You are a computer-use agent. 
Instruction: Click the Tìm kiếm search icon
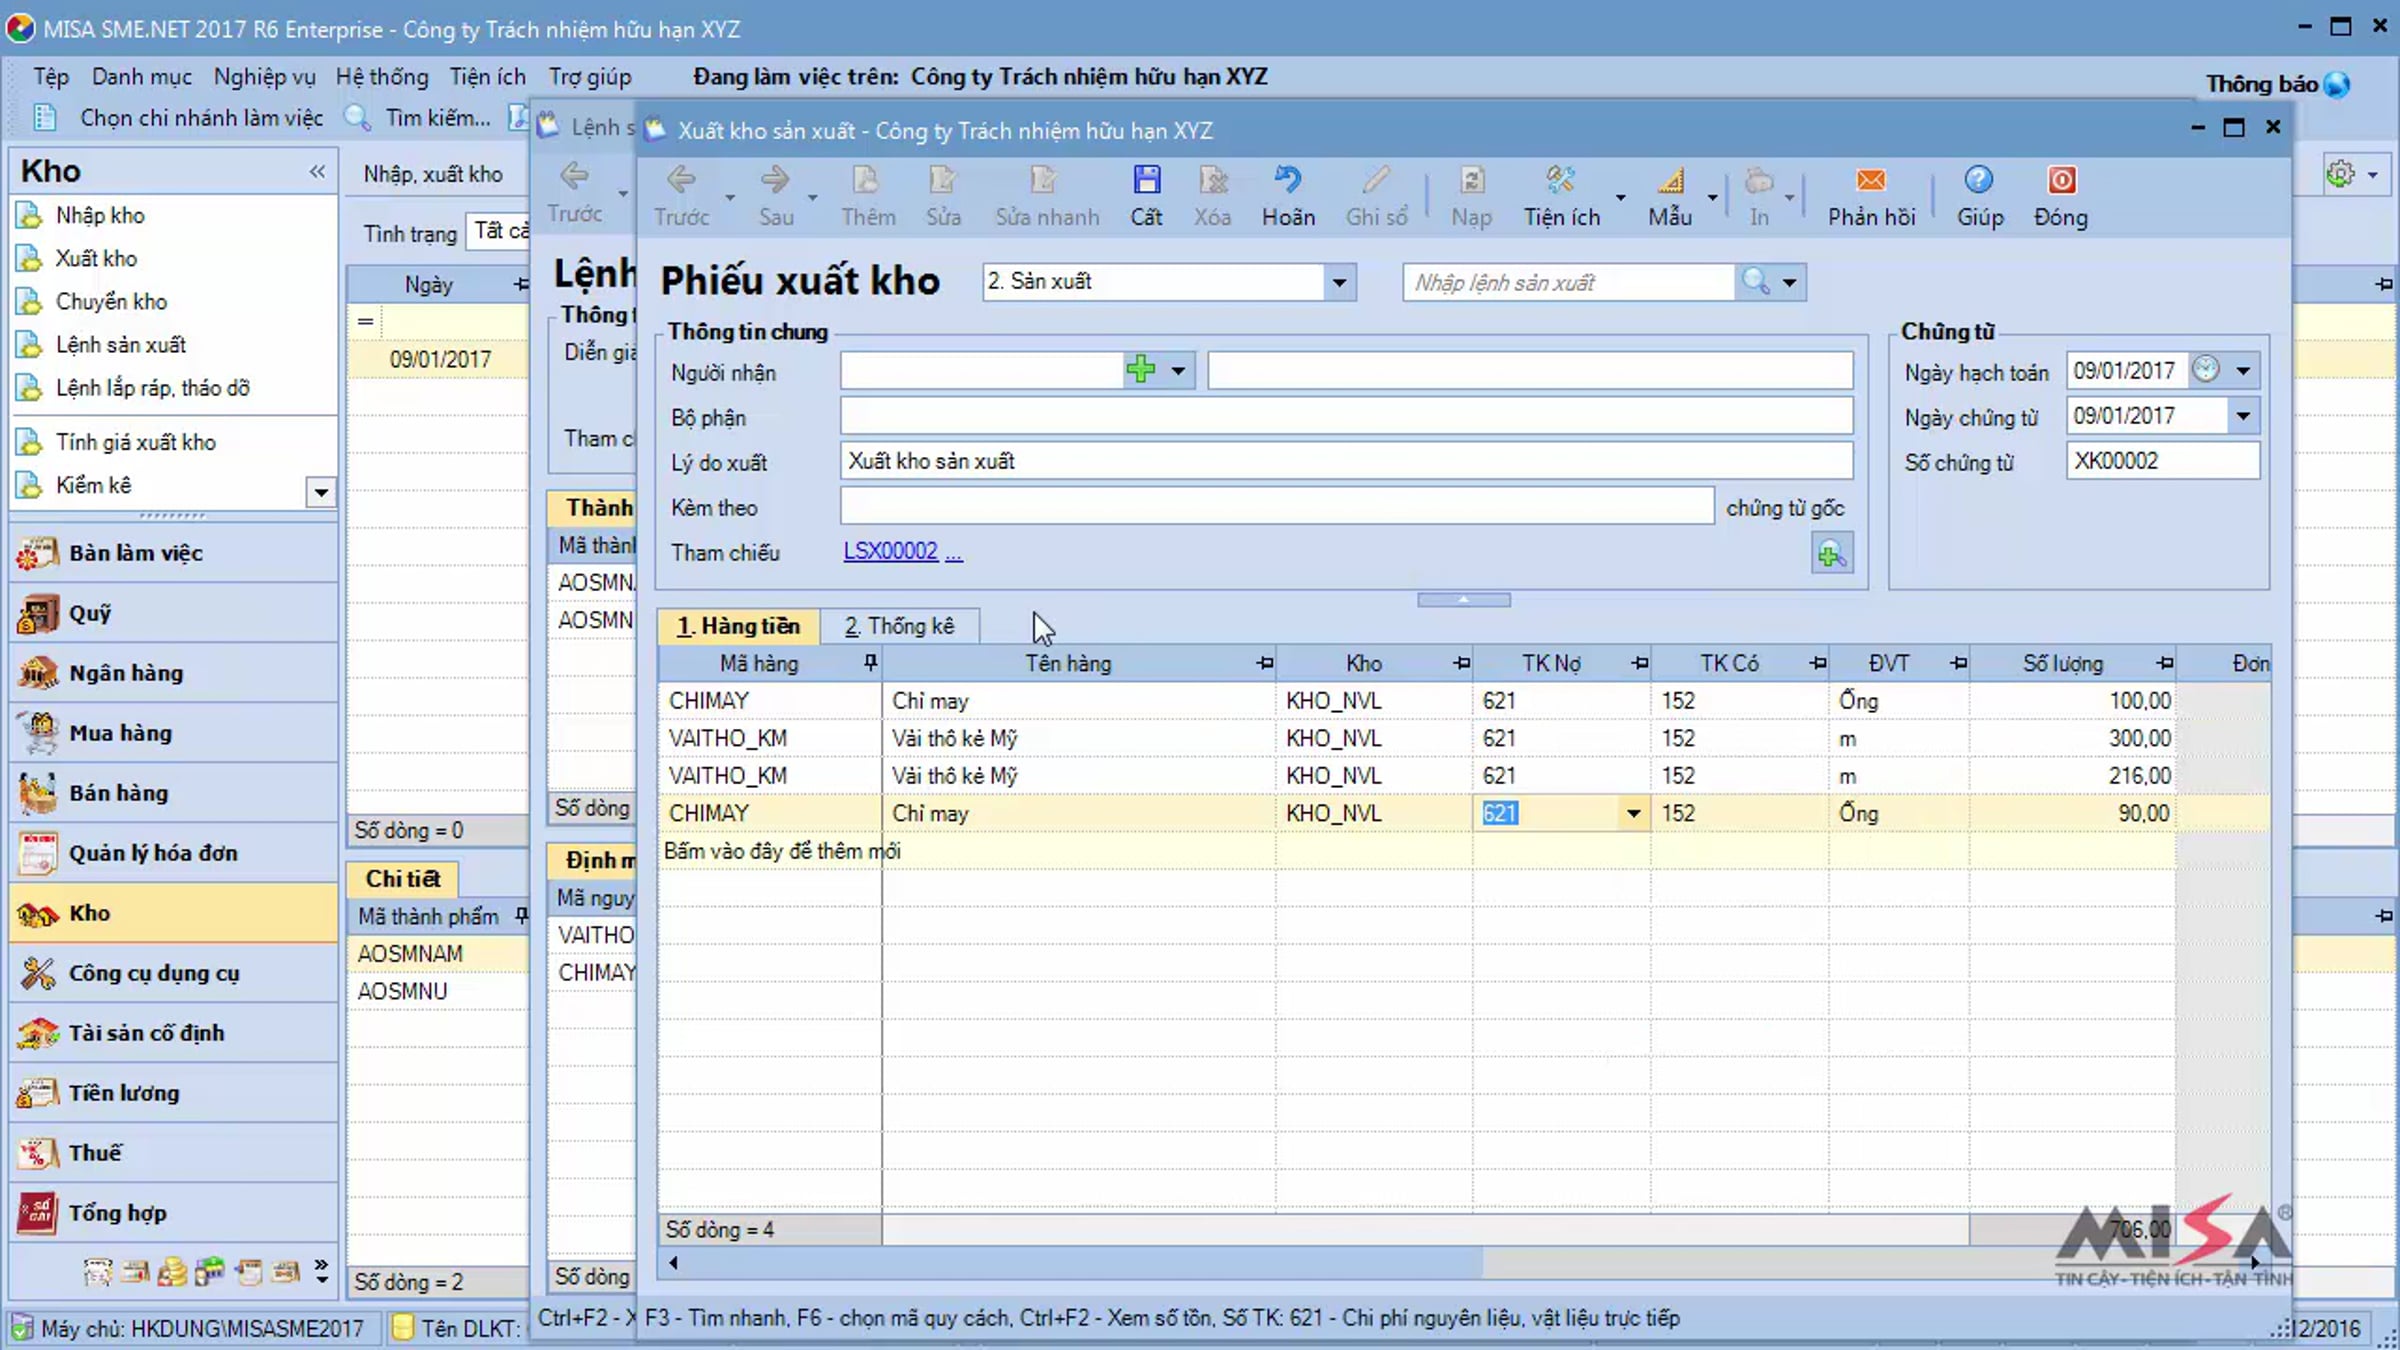click(357, 118)
